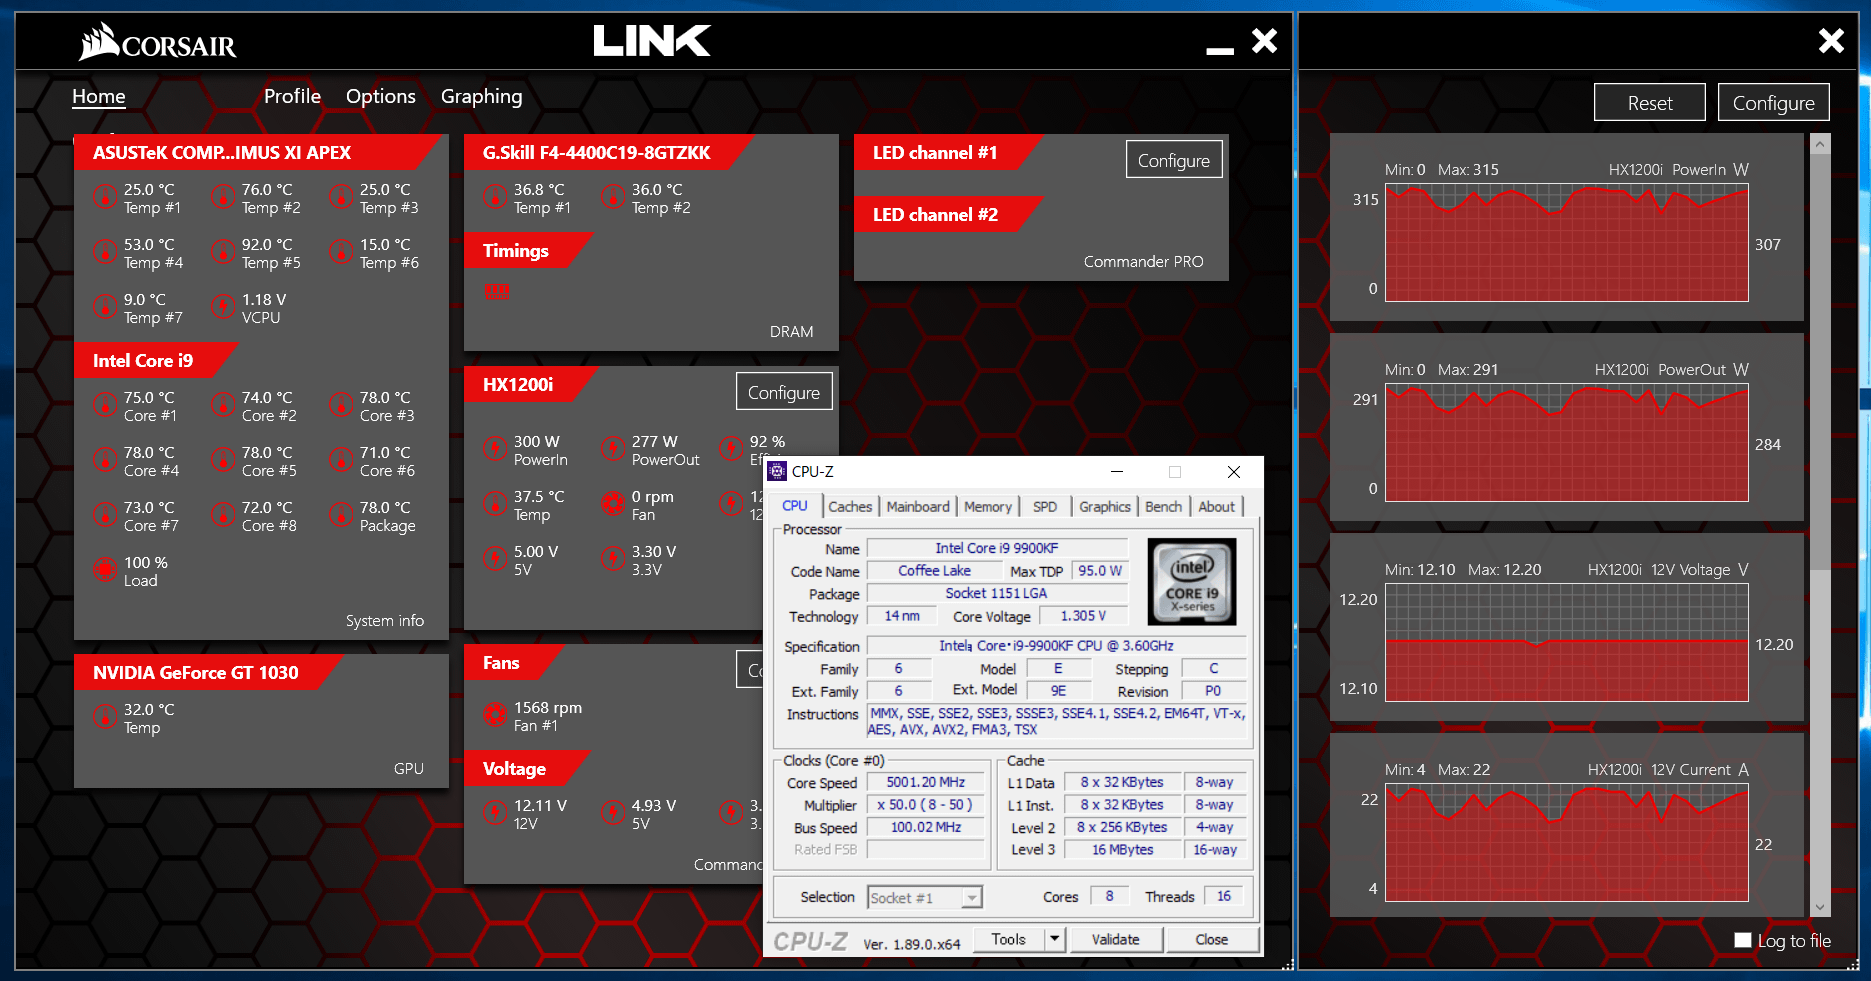Click the HX1200i 37.5 °C Temp icon

point(495,504)
